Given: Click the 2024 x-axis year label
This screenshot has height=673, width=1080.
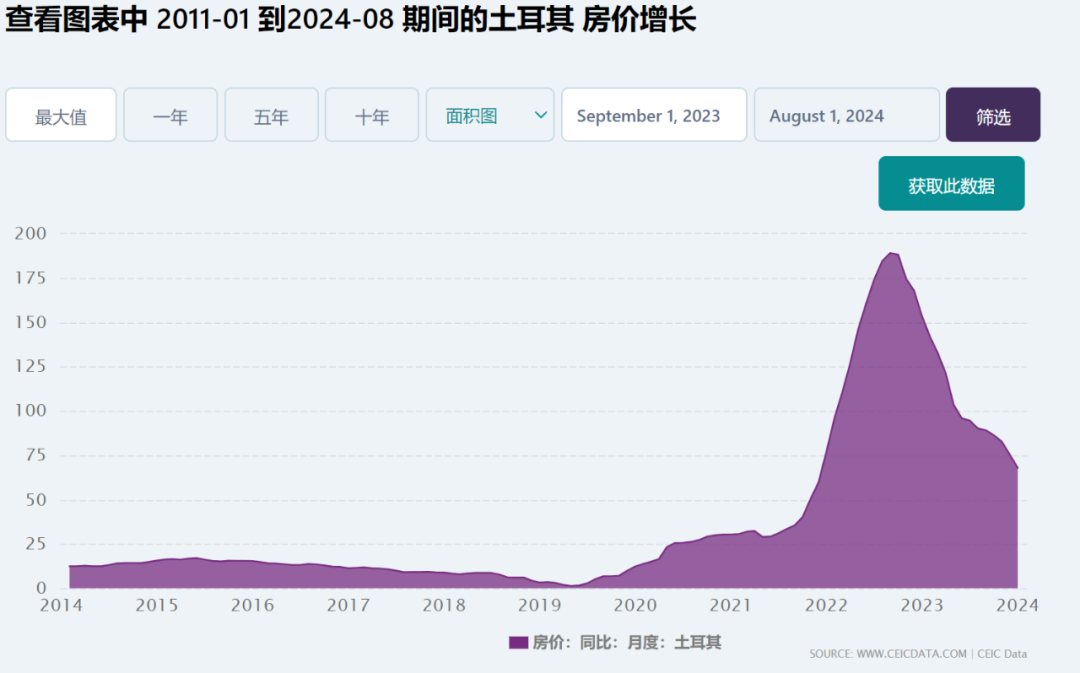Looking at the screenshot, I should [x=1017, y=605].
